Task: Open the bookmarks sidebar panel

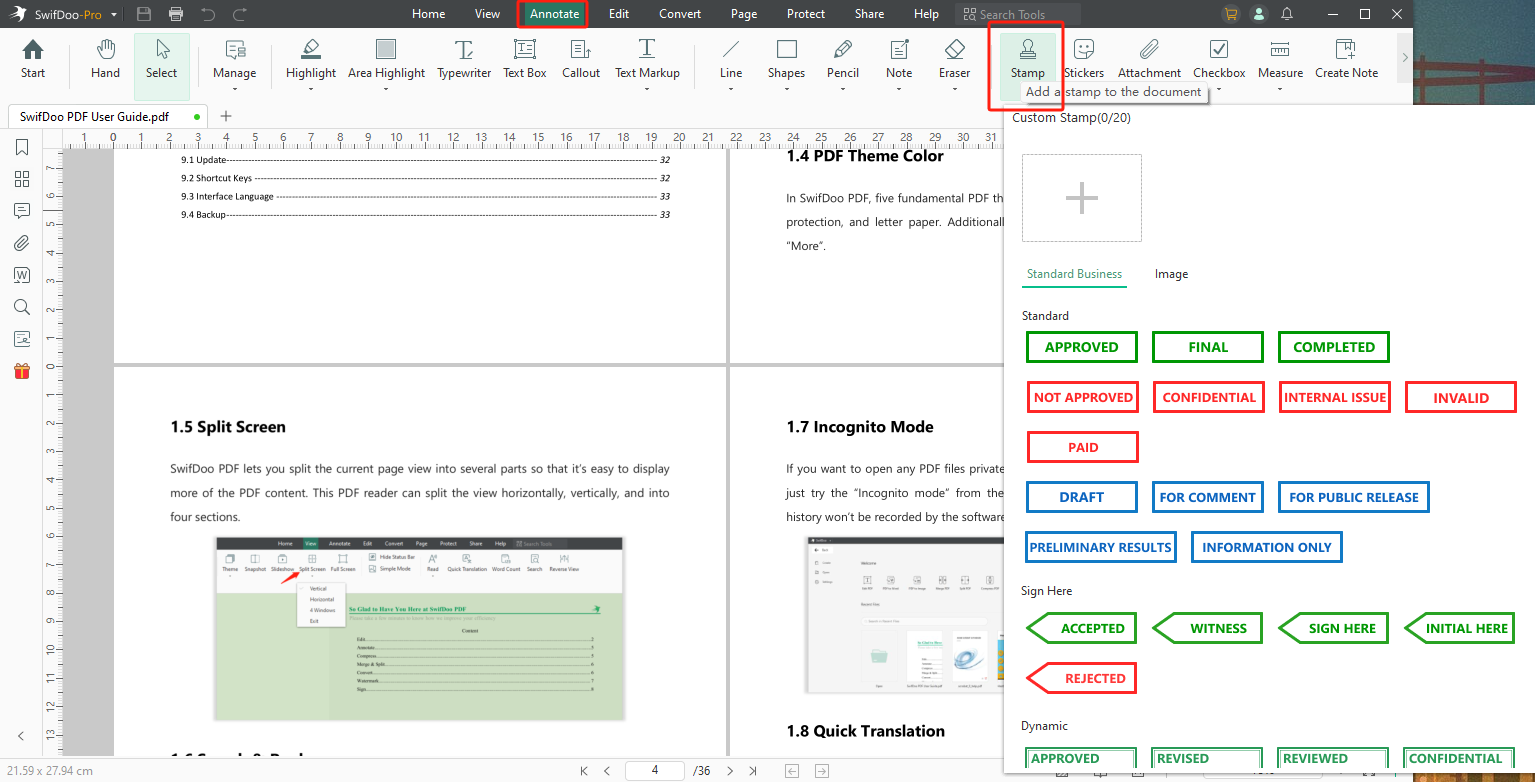Action: 22,148
